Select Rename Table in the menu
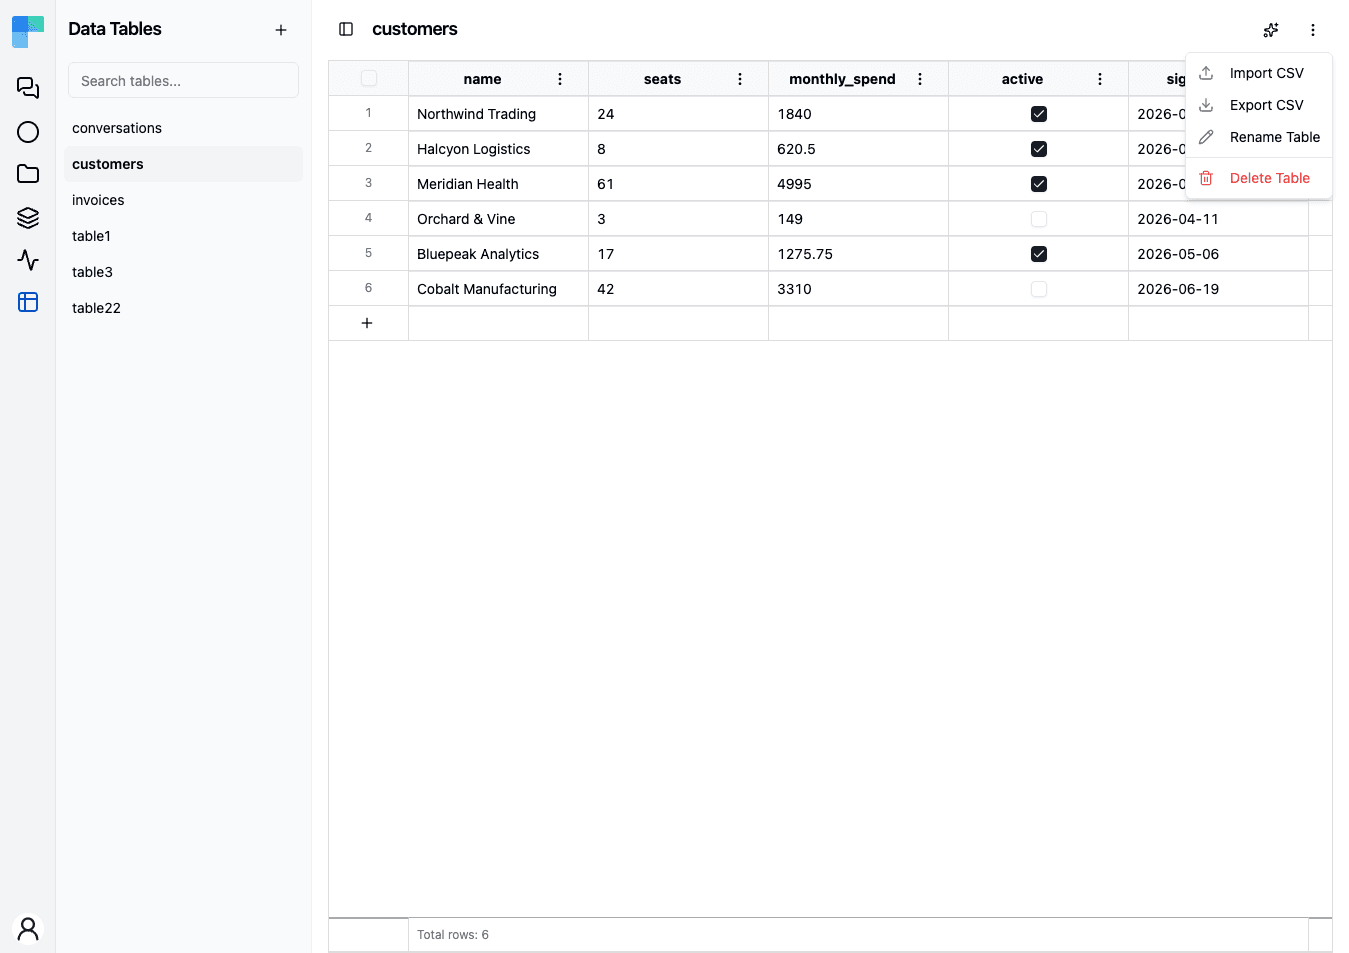The height and width of the screenshot is (953, 1349). pos(1258,137)
